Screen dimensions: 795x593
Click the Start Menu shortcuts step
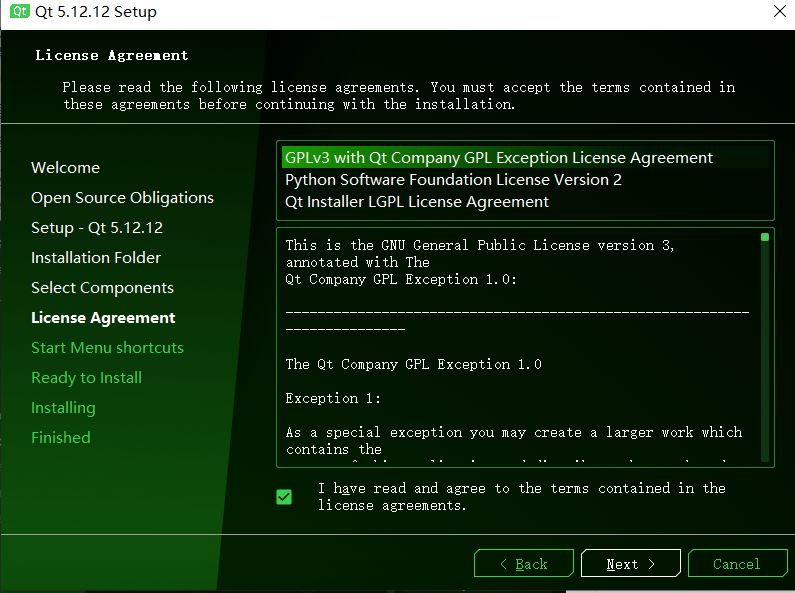point(107,348)
